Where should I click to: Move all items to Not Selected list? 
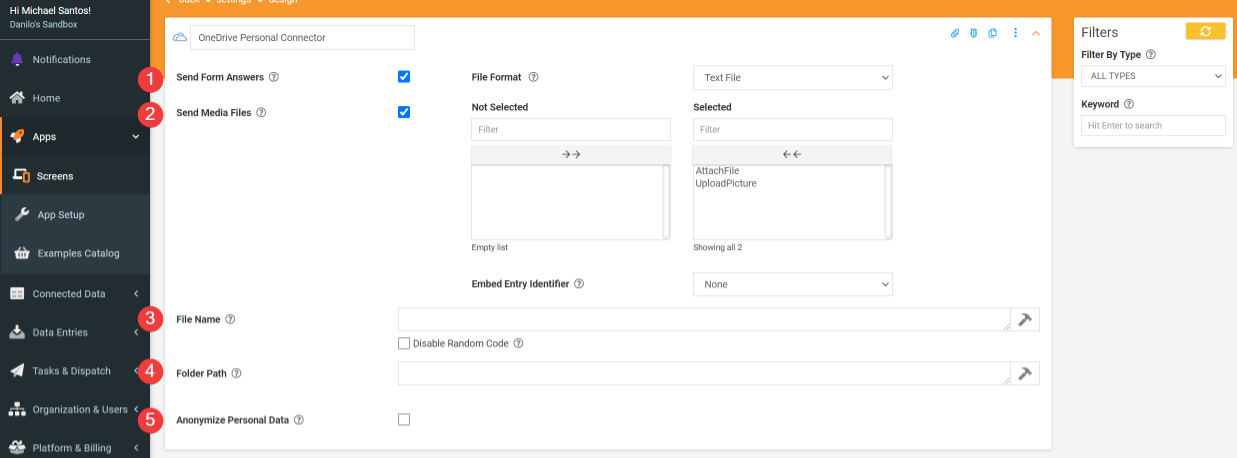(792, 154)
